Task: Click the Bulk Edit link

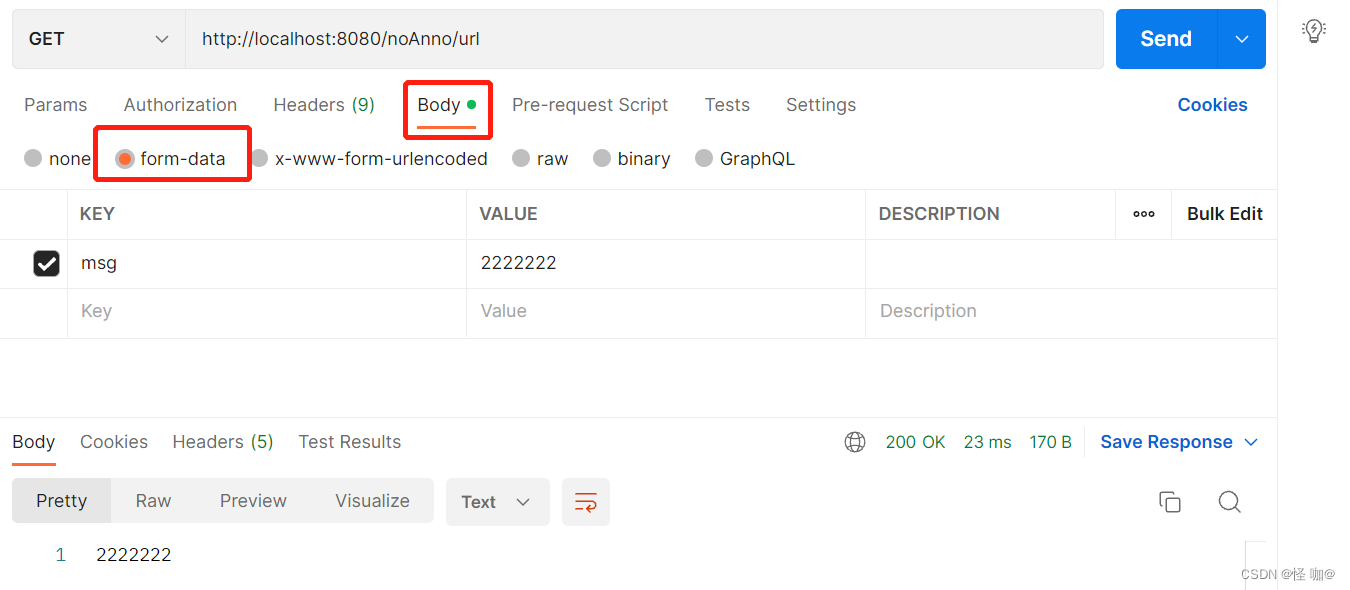Action: 1224,214
